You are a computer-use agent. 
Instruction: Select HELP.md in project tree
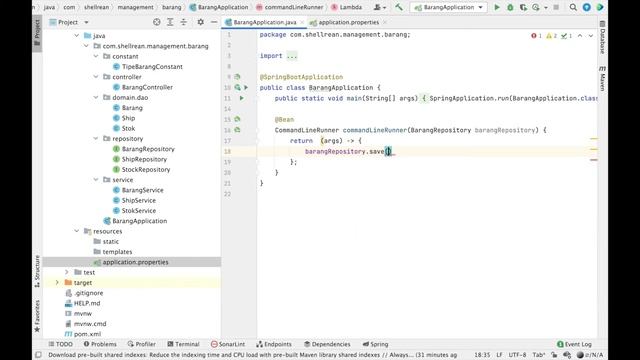82,303
